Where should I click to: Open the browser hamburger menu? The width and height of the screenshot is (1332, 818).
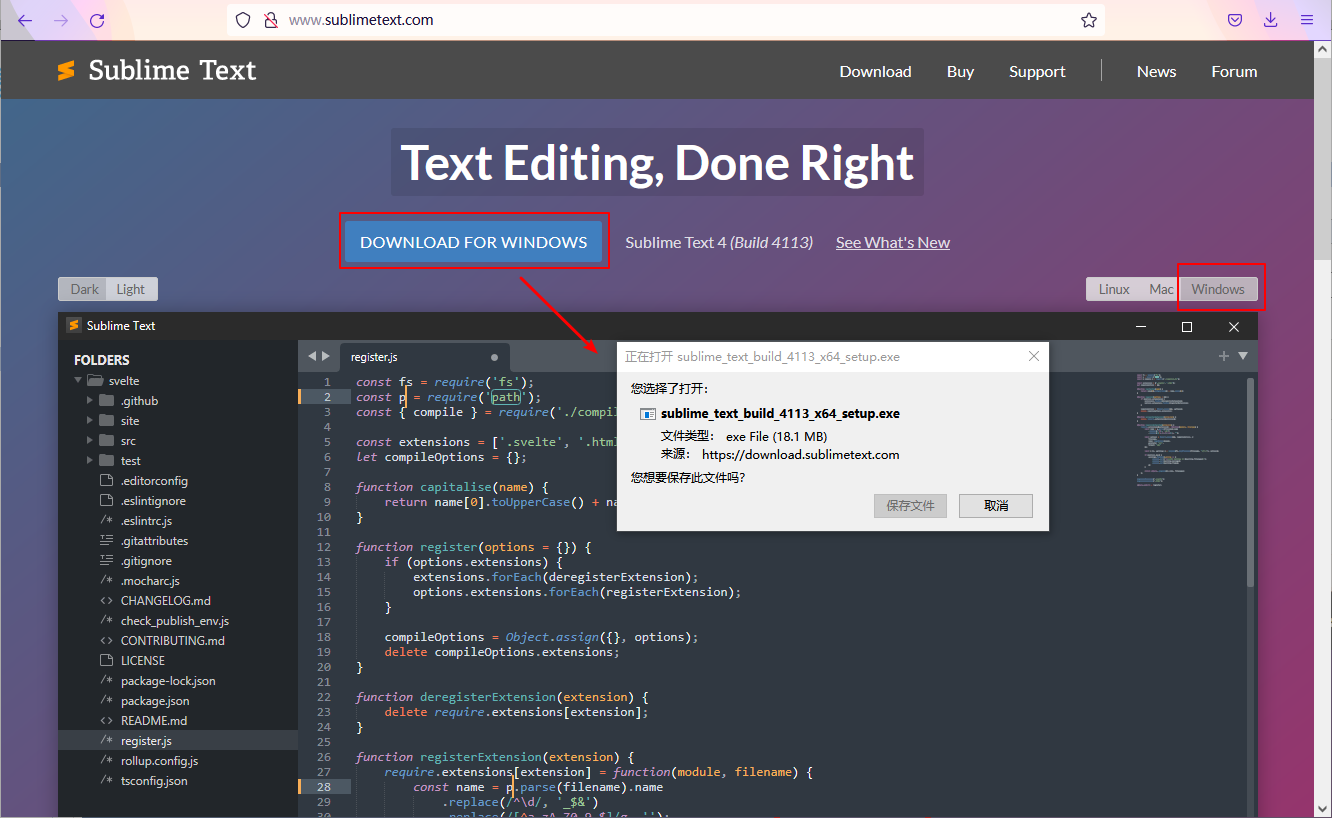pyautogui.click(x=1307, y=20)
